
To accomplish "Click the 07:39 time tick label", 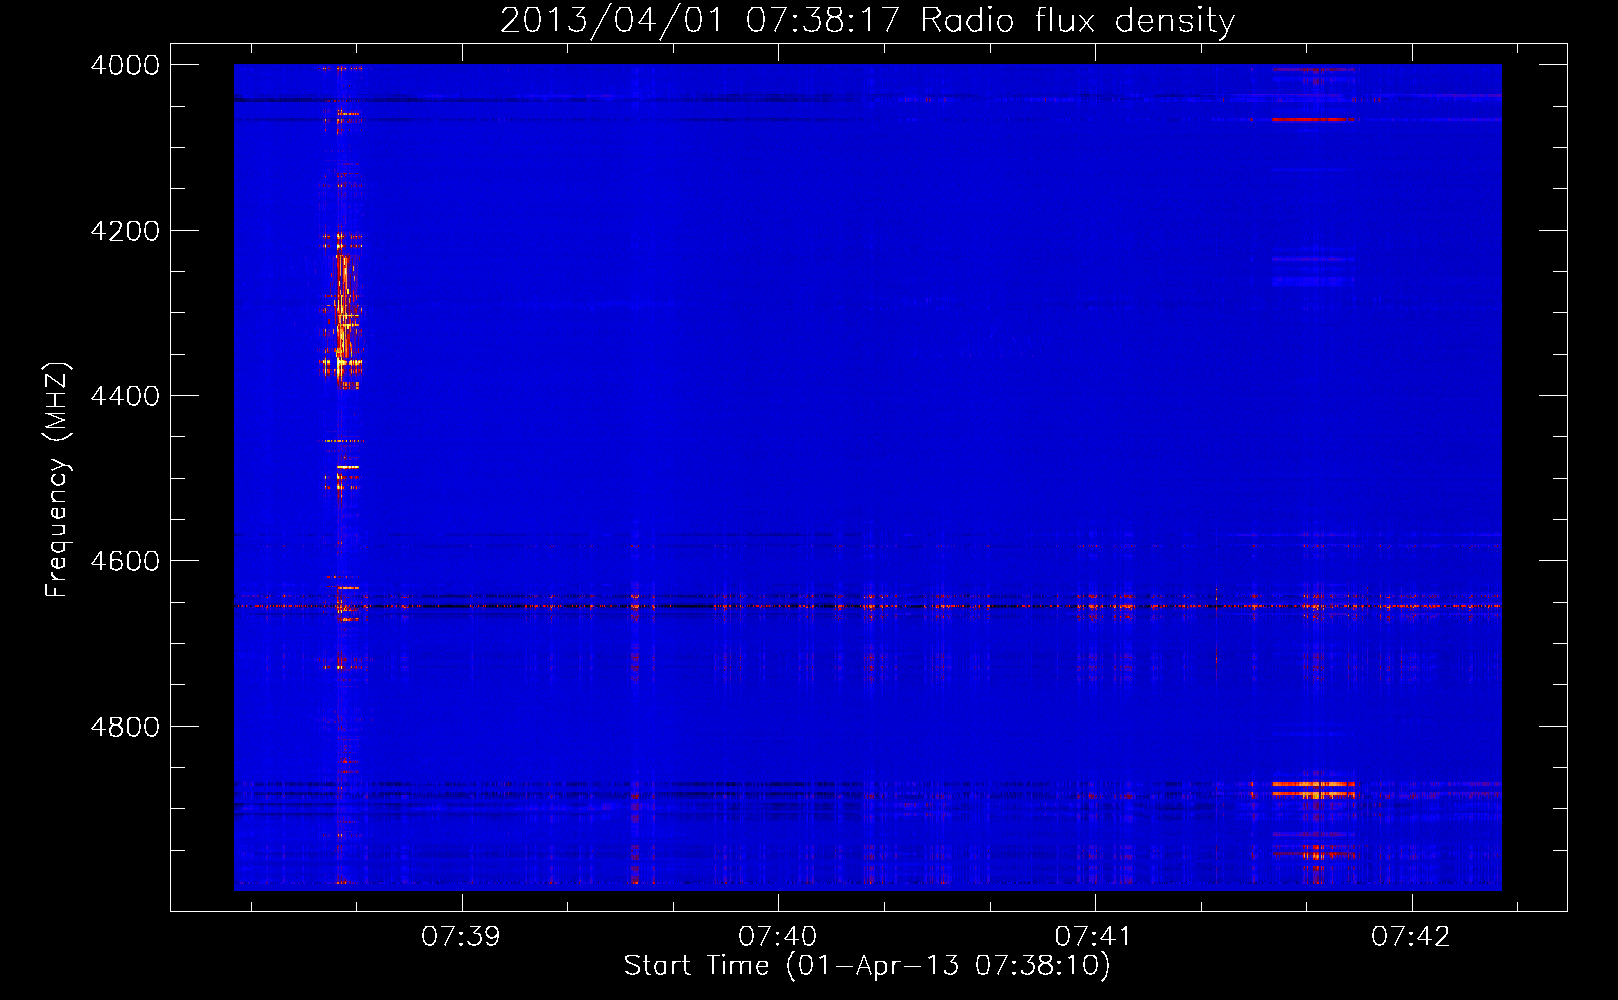I will coord(461,937).
